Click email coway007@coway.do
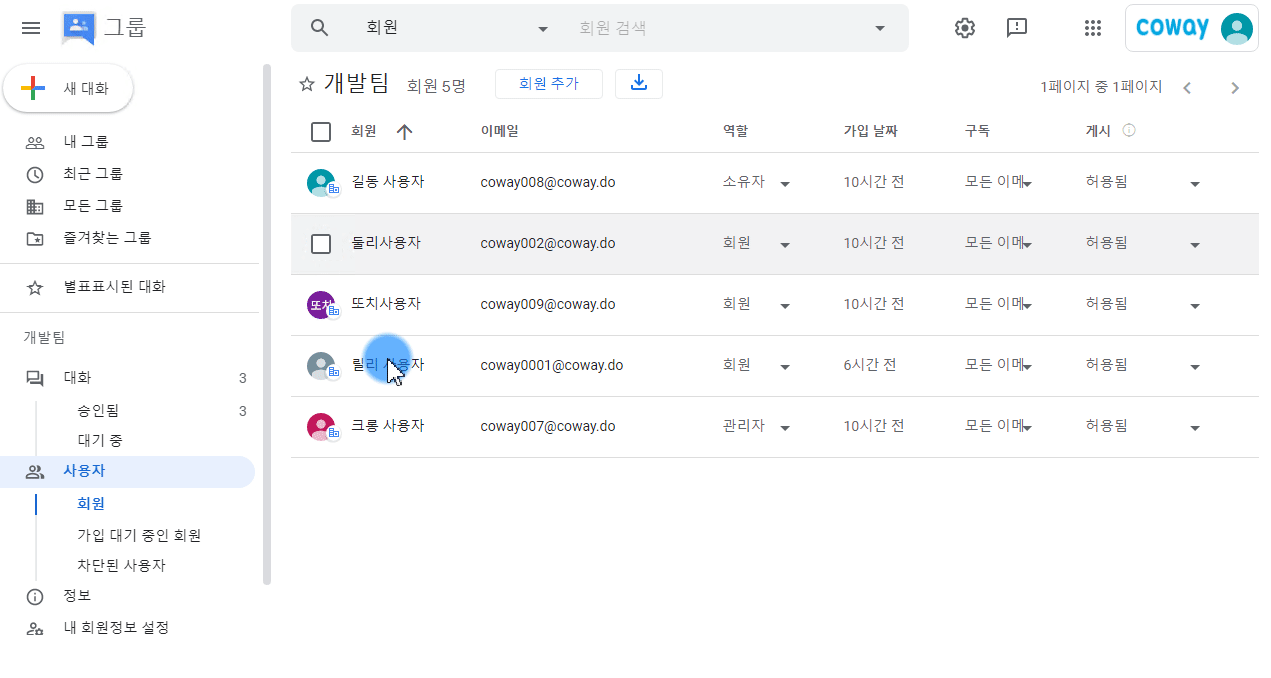 tap(548, 427)
